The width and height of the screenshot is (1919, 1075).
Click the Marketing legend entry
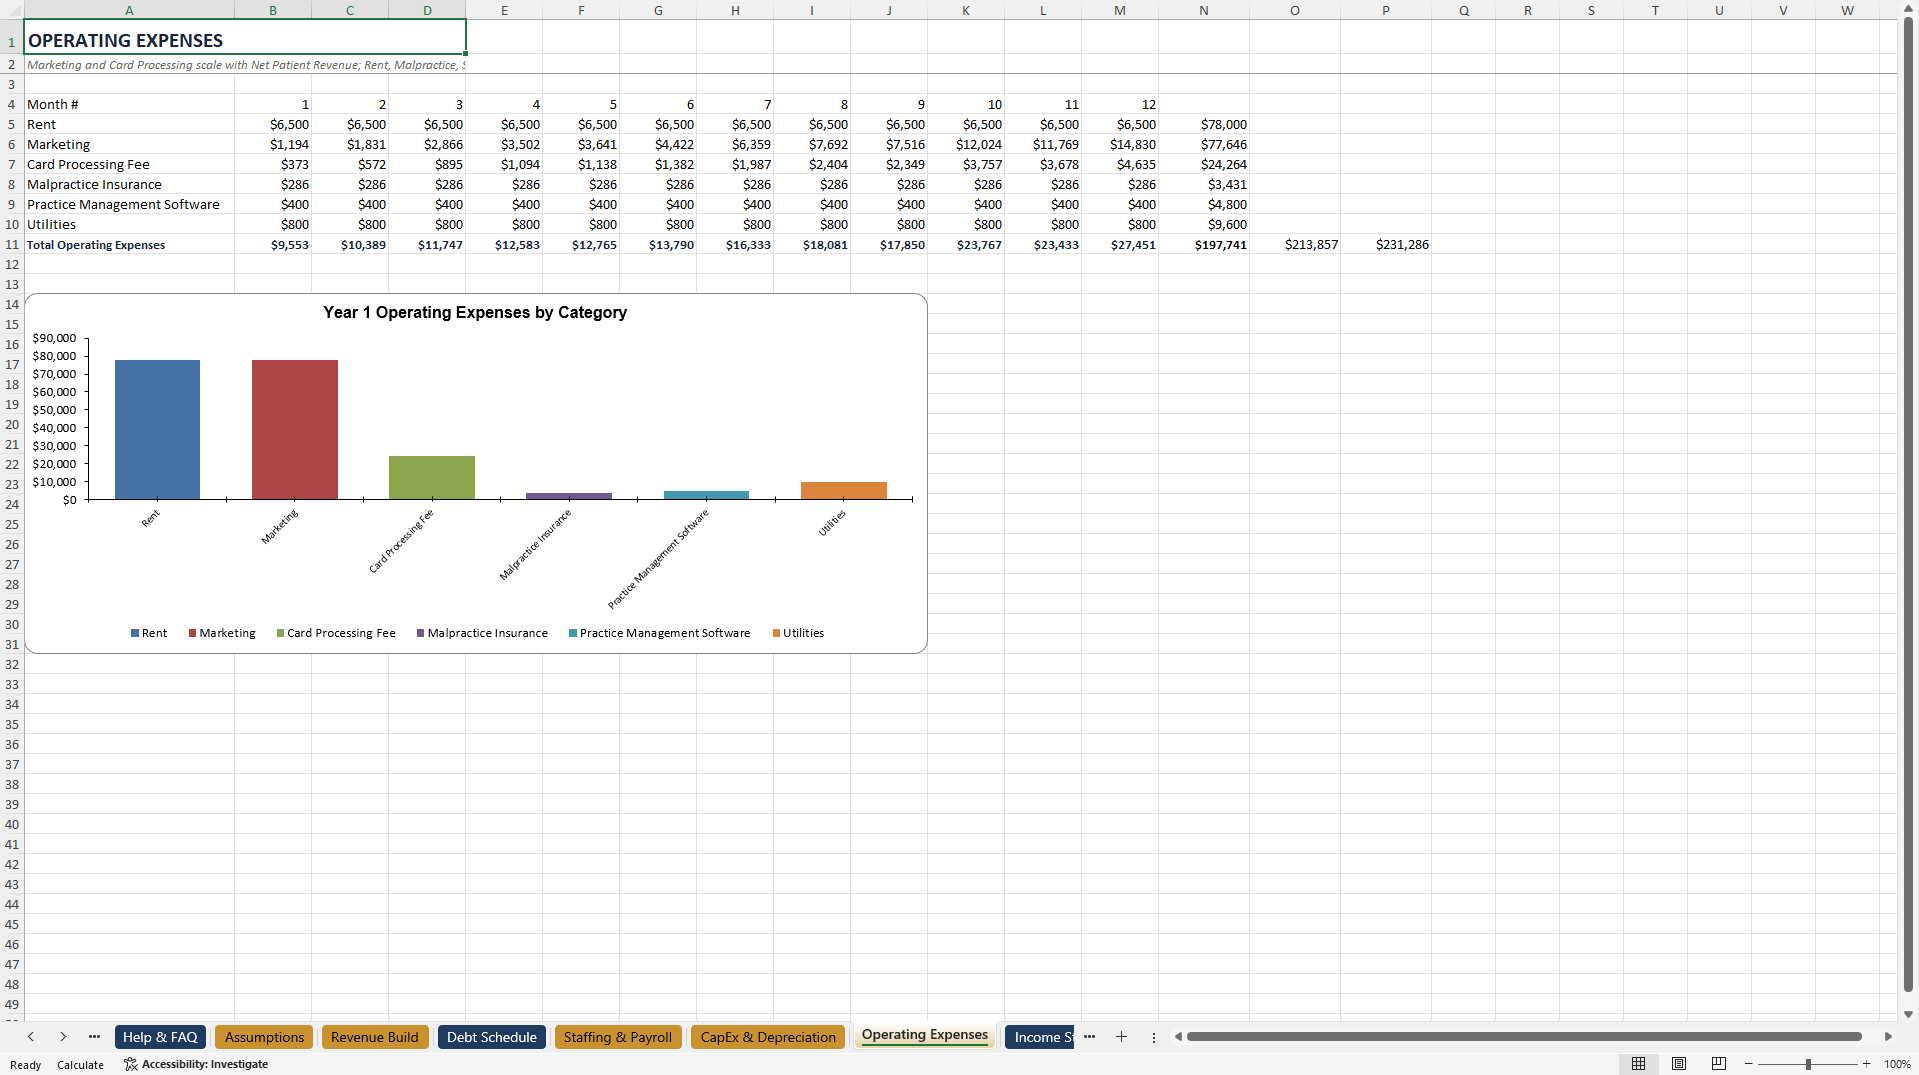coord(222,633)
